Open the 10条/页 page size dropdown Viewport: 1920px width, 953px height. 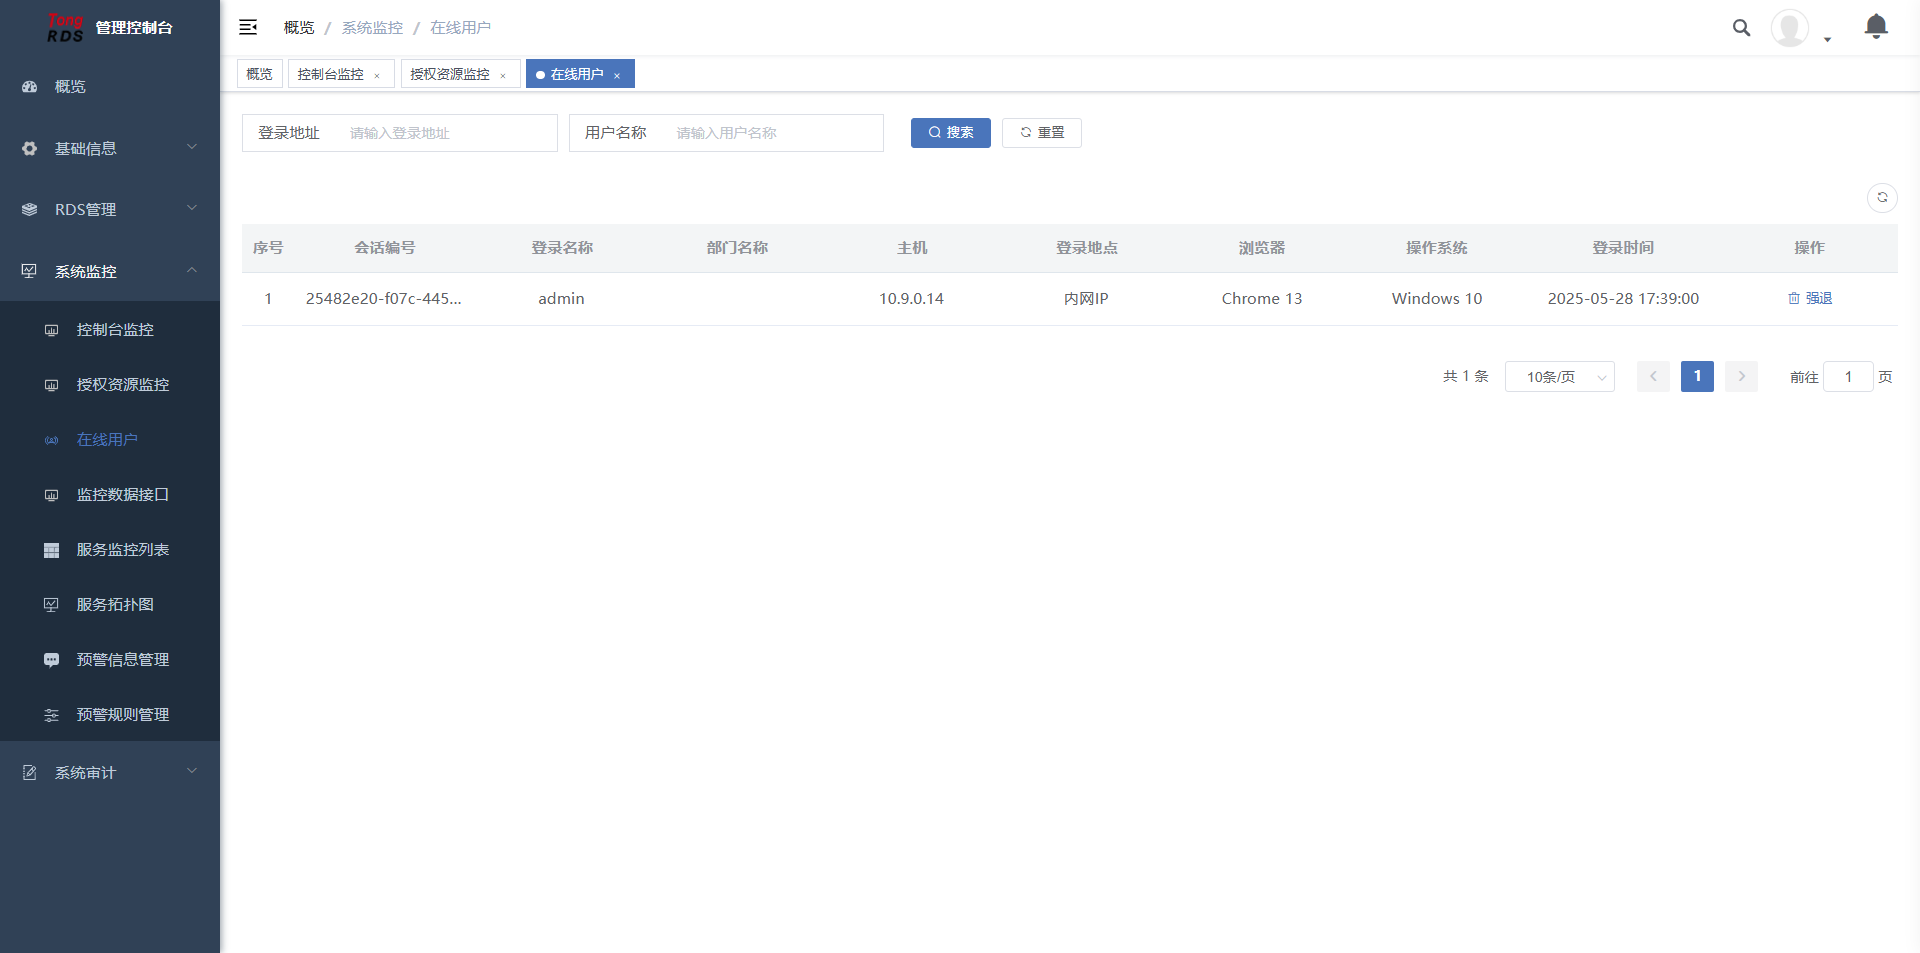(1560, 377)
